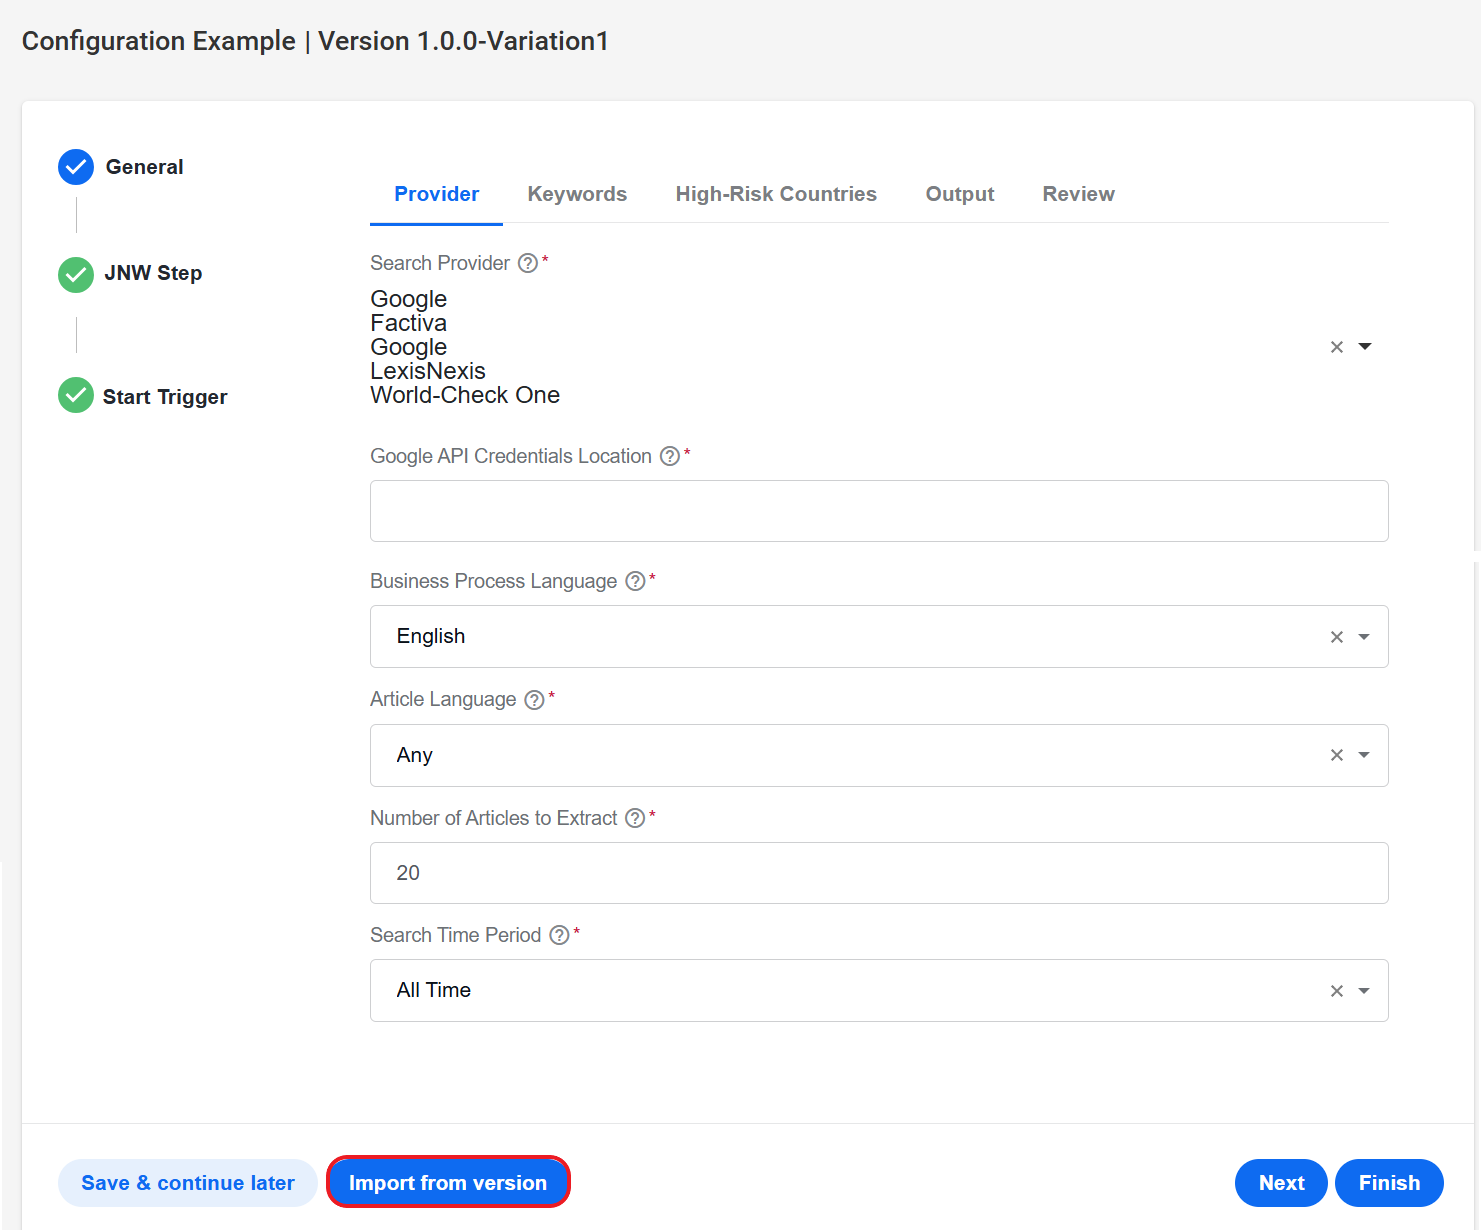Clear the 'All Time' period selection
The image size is (1481, 1230).
(1337, 991)
